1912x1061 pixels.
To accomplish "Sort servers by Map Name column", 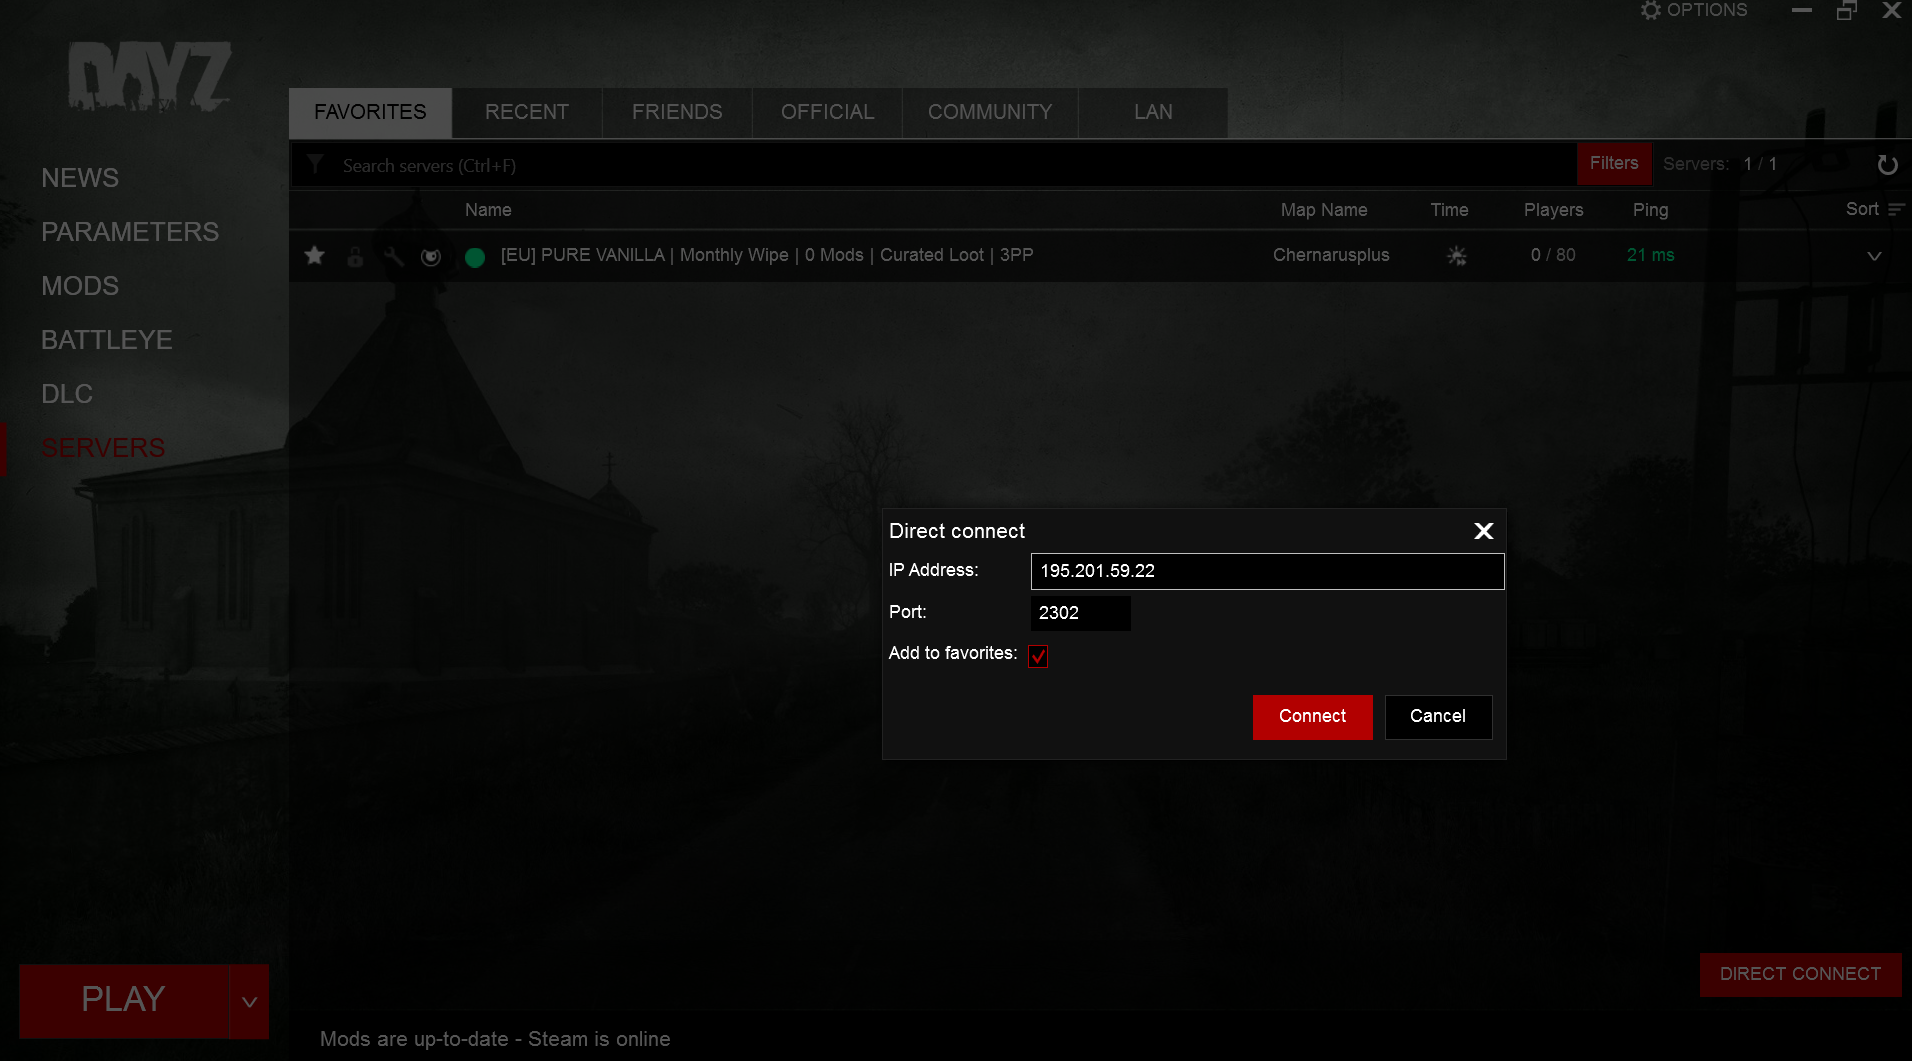I will (1324, 210).
